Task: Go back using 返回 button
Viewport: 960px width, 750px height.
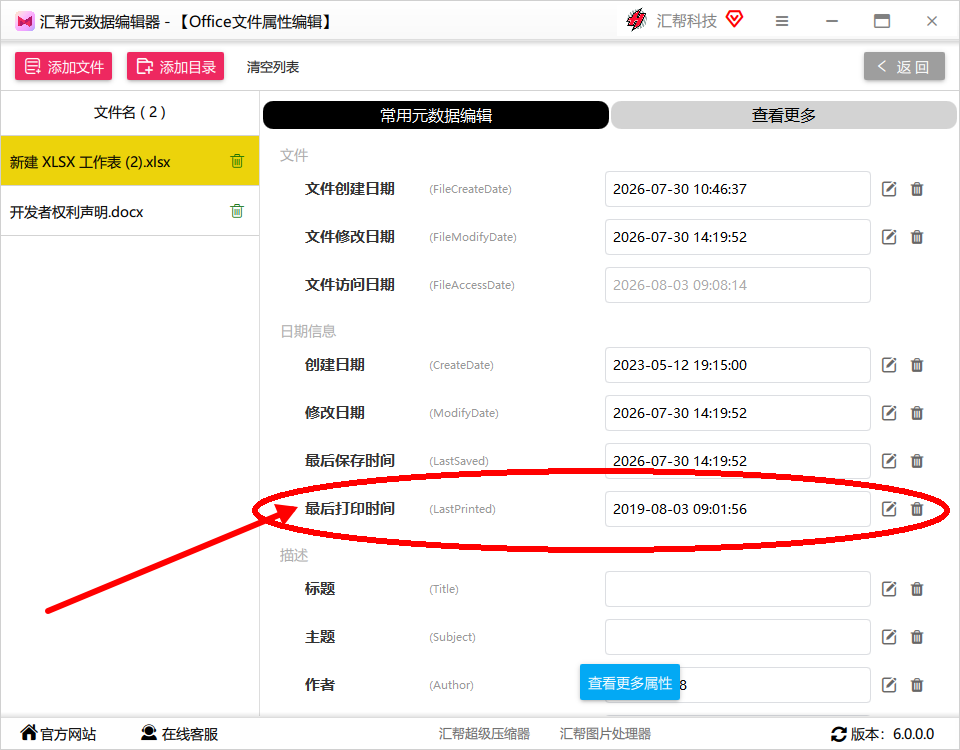Action: (904, 66)
